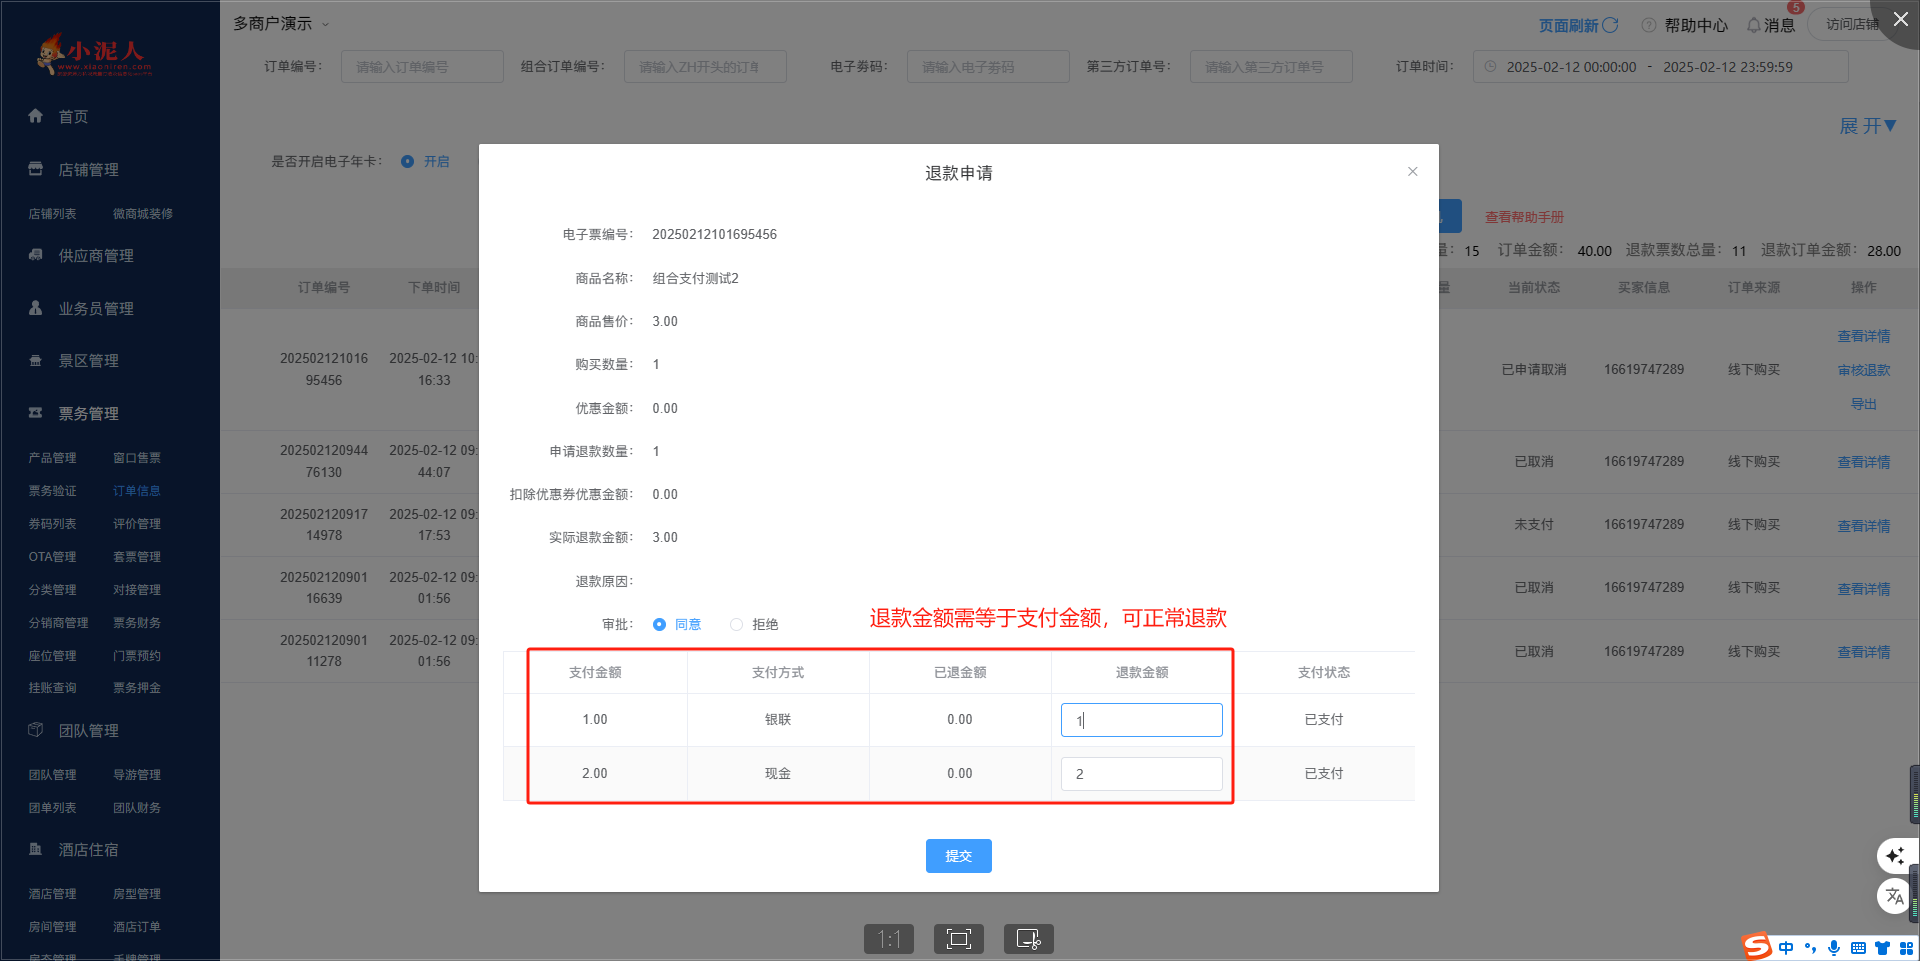Click the fit-to-screen viewer icon
1920x961 pixels.
coord(958,939)
